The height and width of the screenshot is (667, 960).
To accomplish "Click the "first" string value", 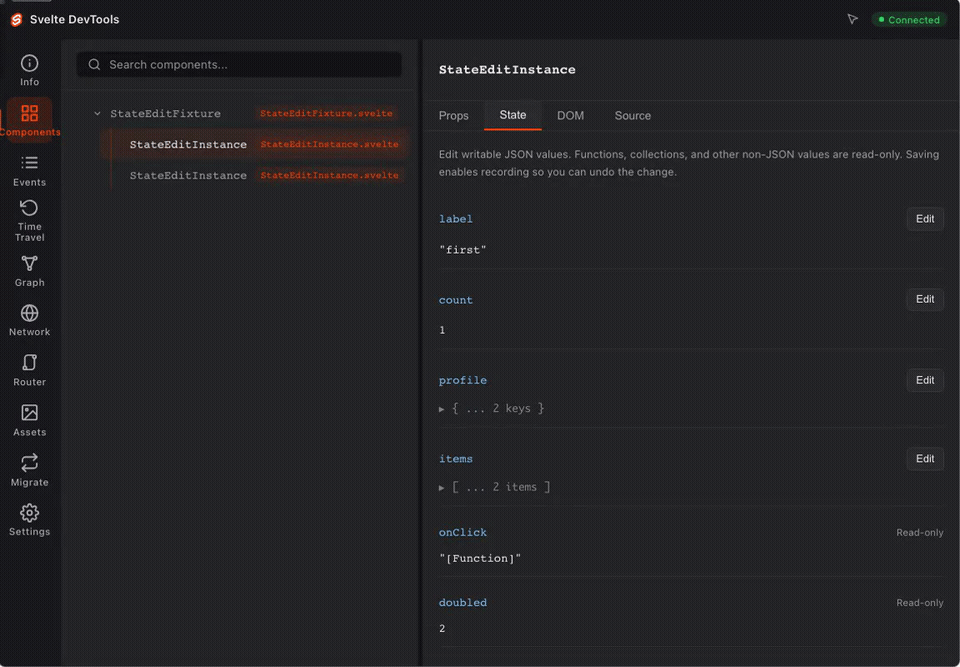I will tap(463, 250).
